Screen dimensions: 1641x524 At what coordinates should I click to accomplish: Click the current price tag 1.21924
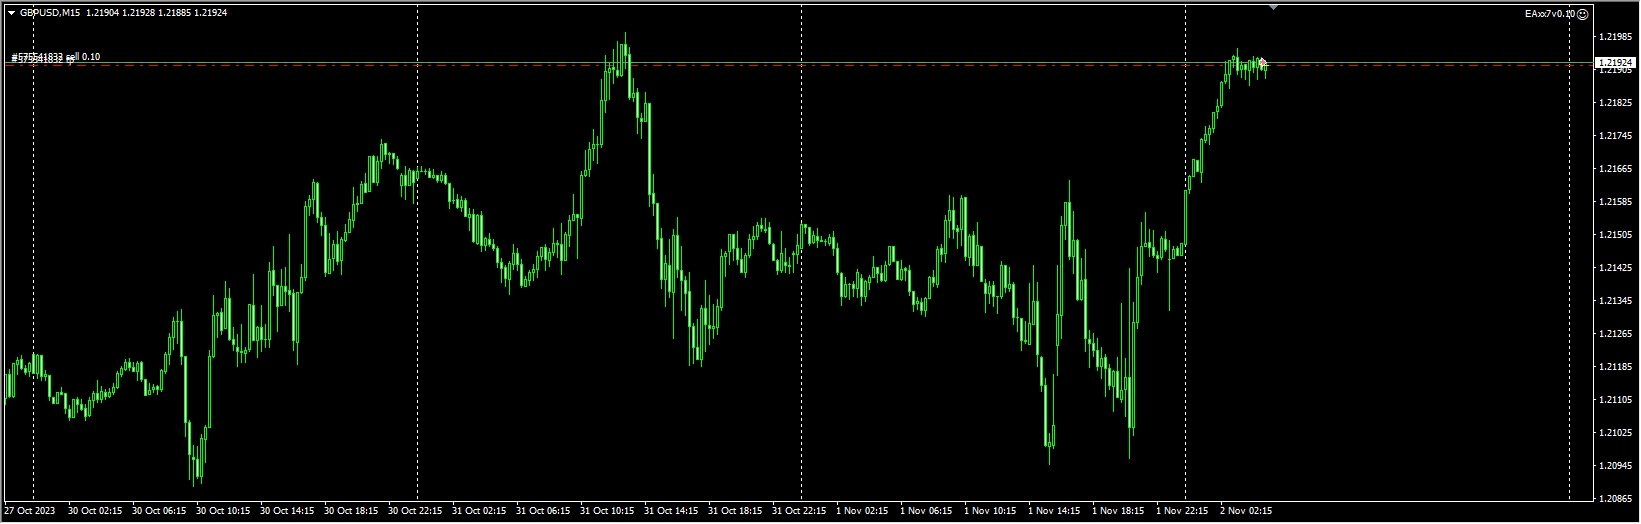point(1614,63)
